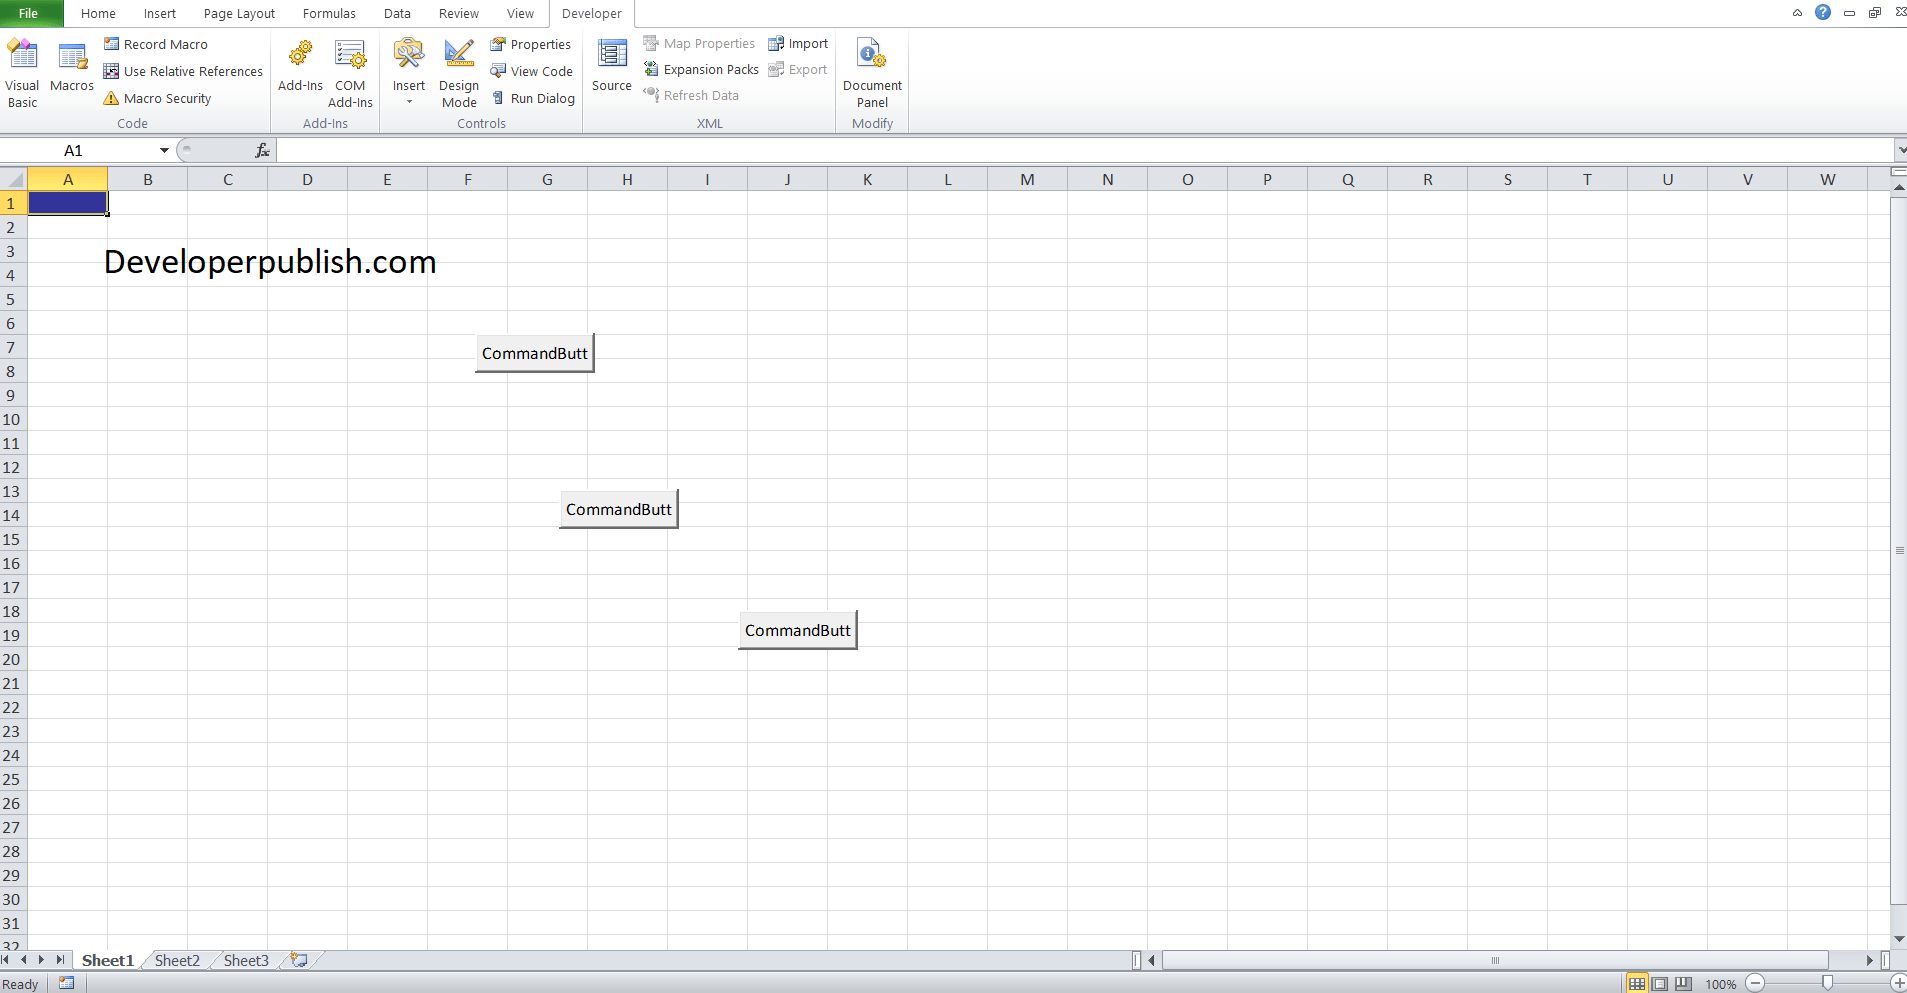Open the Visual Basic editor
The height and width of the screenshot is (993, 1907).
click(22, 70)
